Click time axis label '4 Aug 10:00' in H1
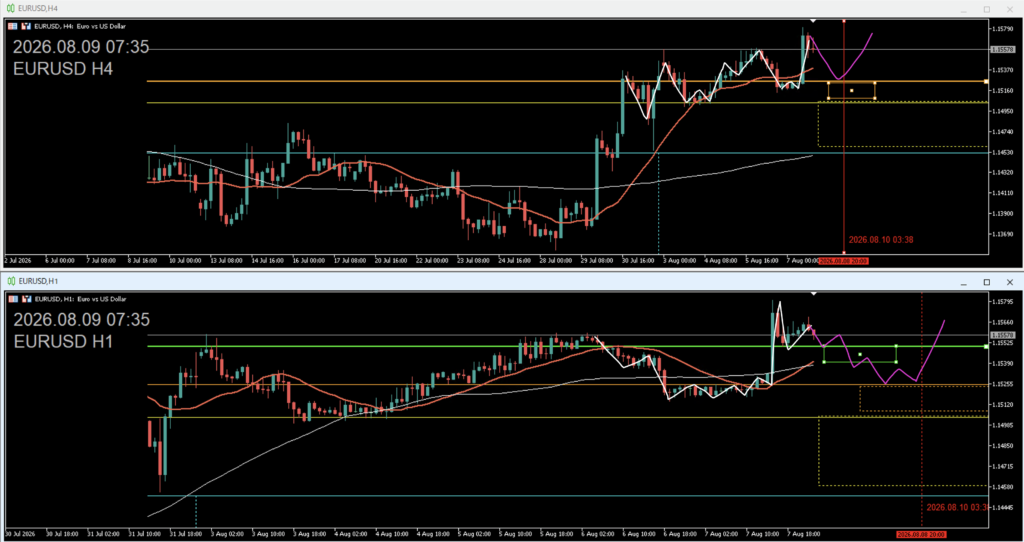Viewport: 1024px width, 542px height. (x=392, y=534)
